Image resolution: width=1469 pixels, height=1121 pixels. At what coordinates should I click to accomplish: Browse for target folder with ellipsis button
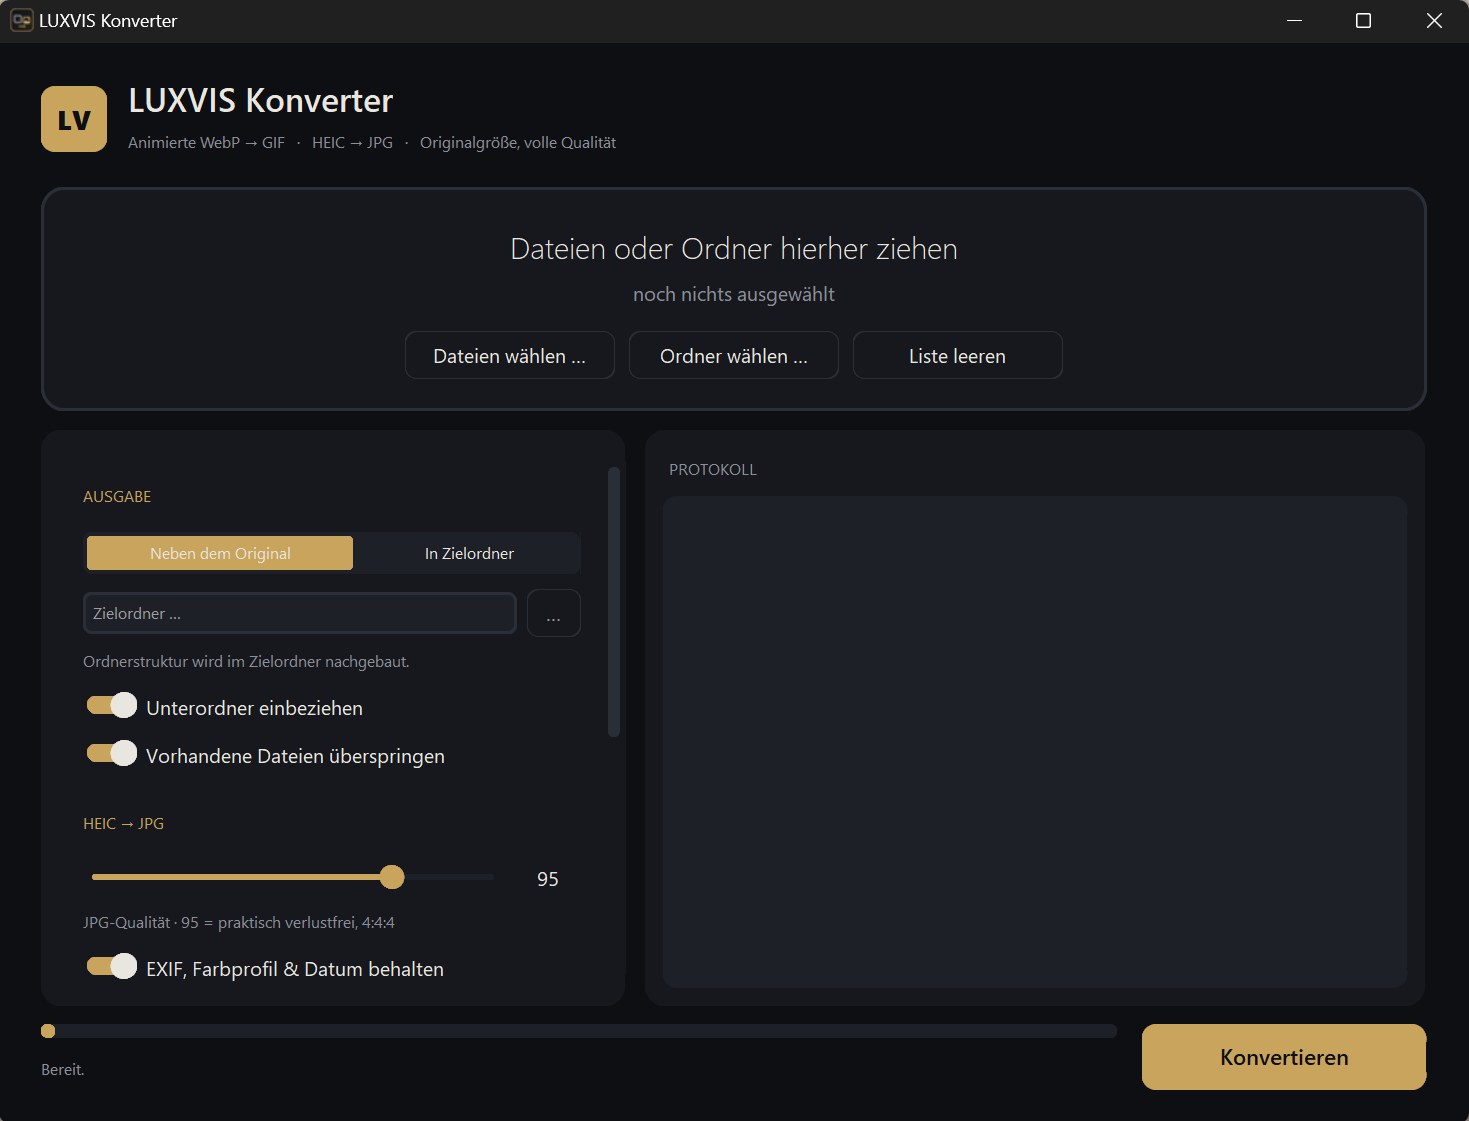point(554,613)
